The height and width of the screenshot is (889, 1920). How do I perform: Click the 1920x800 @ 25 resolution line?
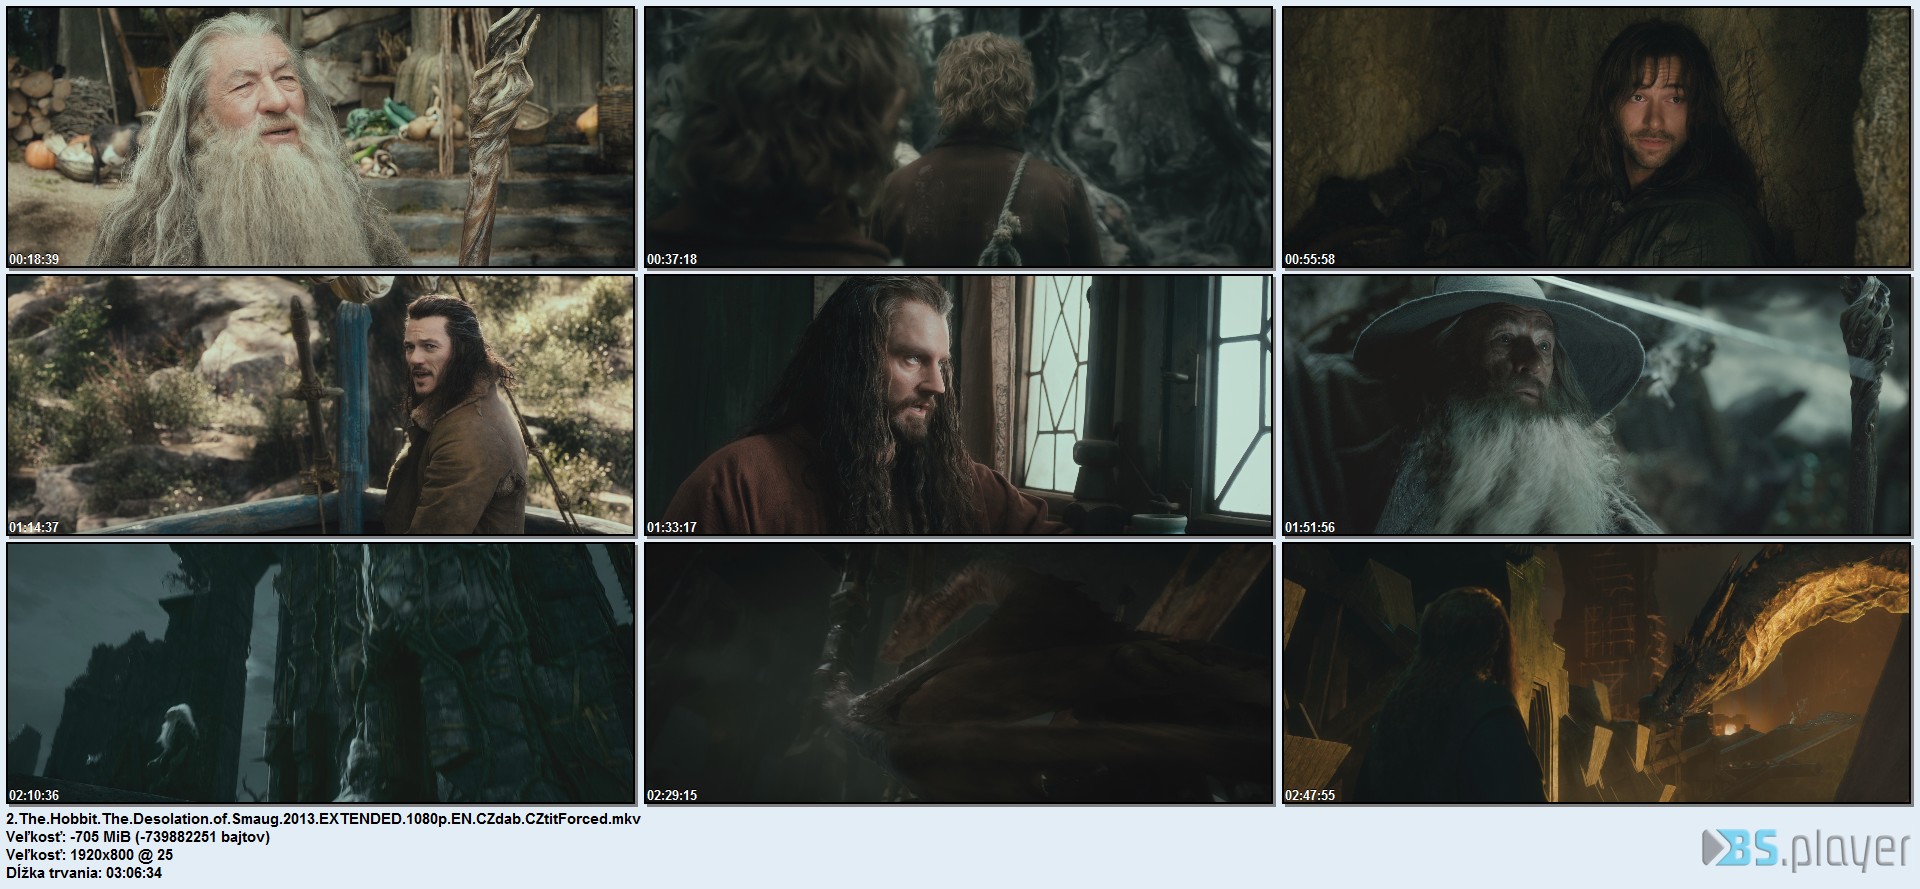point(90,855)
